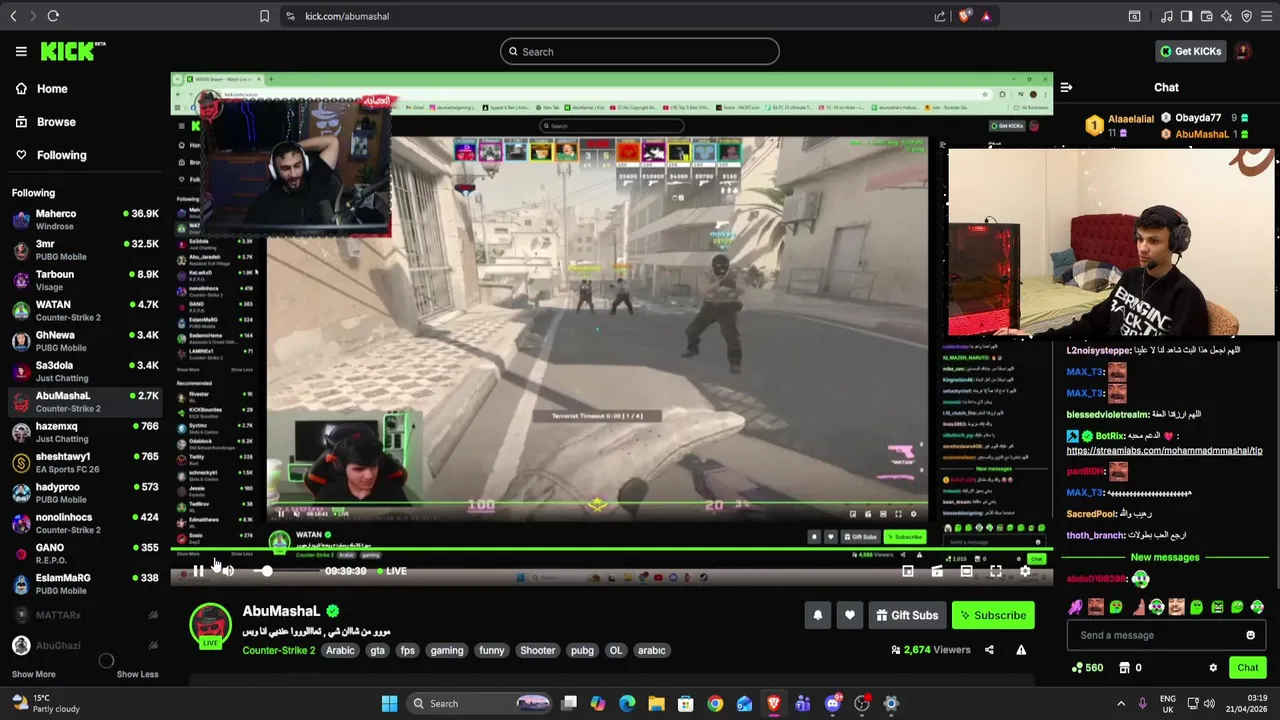Open nonolinhocs channel in Following list
This screenshot has height=720, width=1280.
(85, 523)
